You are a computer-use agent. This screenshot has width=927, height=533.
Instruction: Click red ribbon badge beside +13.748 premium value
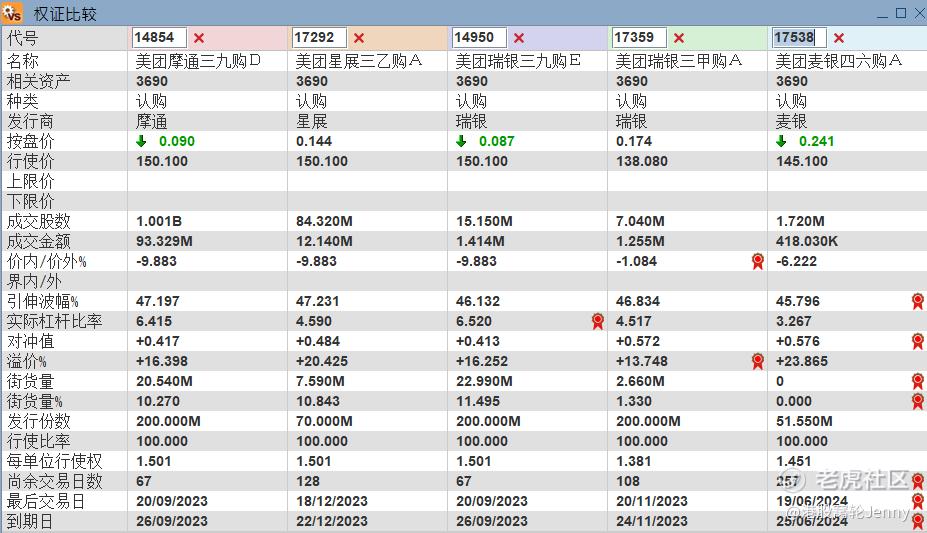pyautogui.click(x=757, y=362)
